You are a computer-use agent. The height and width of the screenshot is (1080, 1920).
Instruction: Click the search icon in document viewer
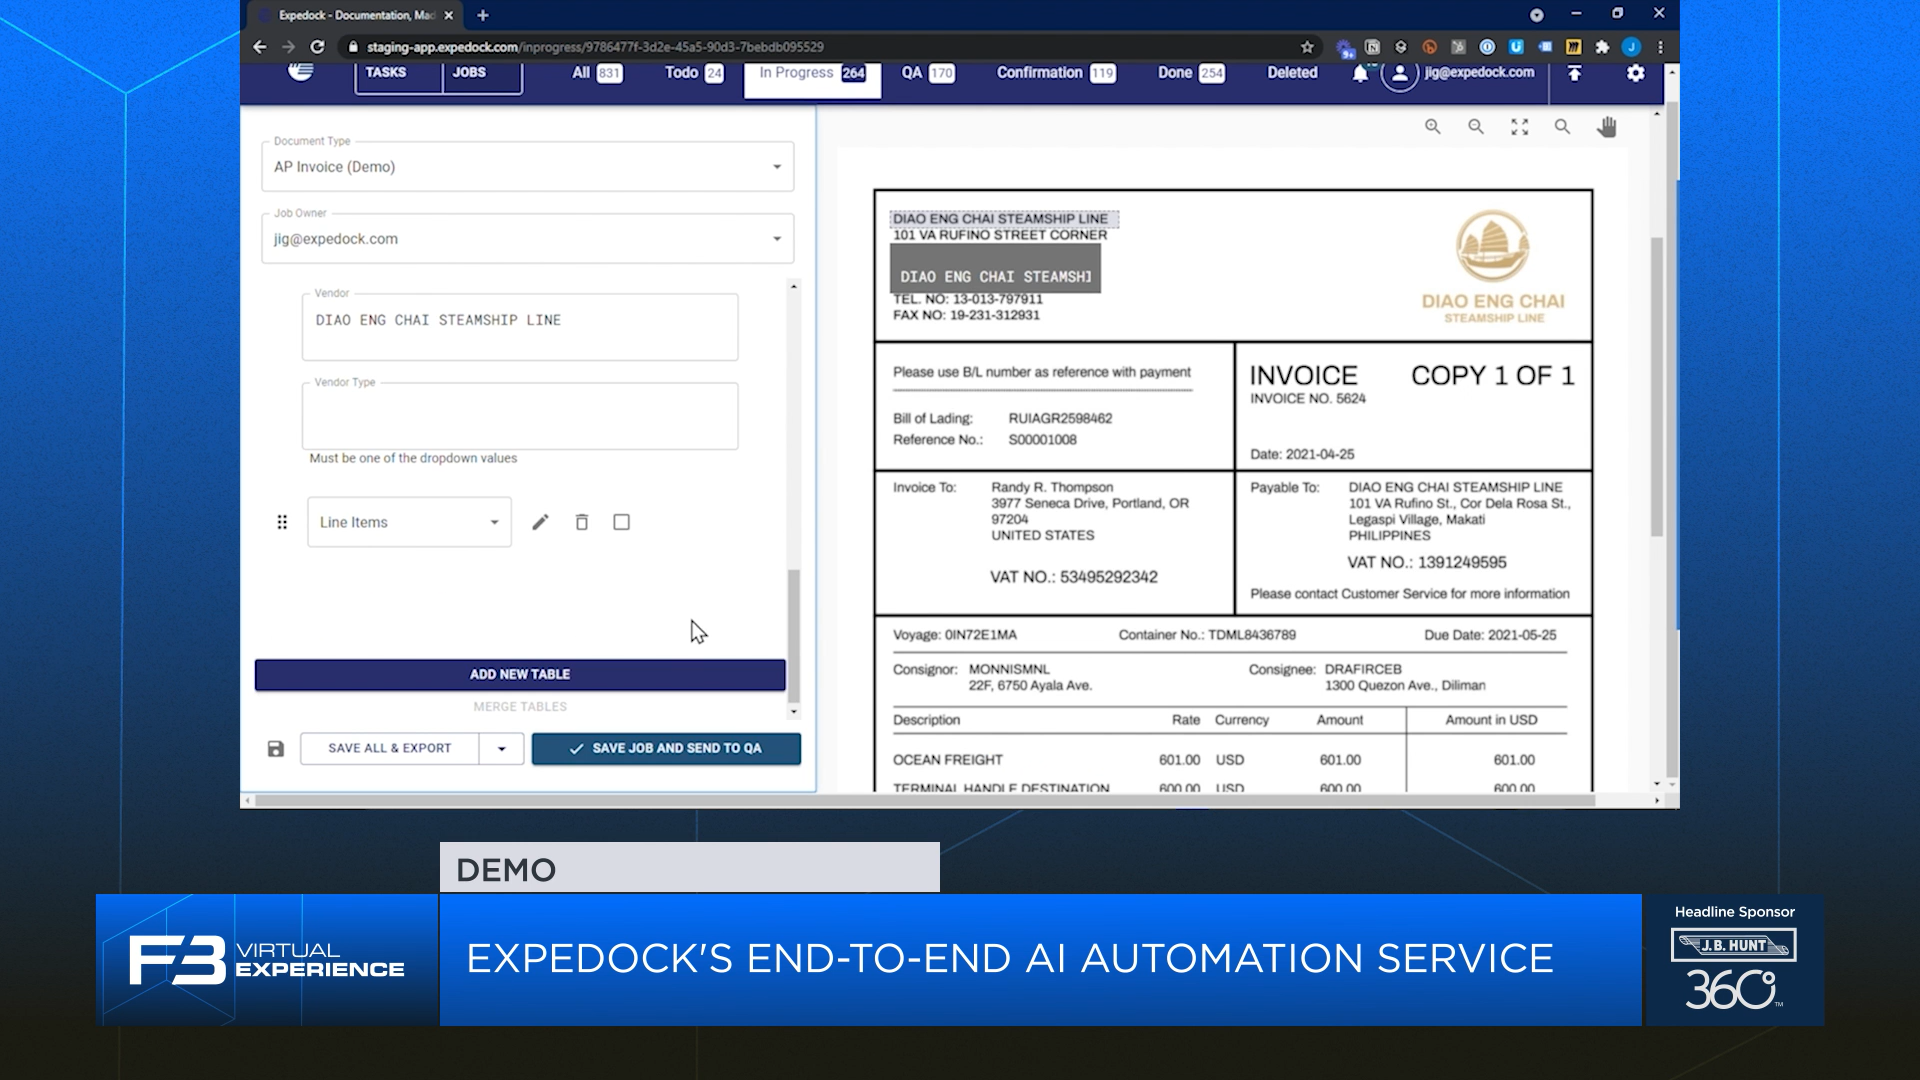pos(1561,125)
